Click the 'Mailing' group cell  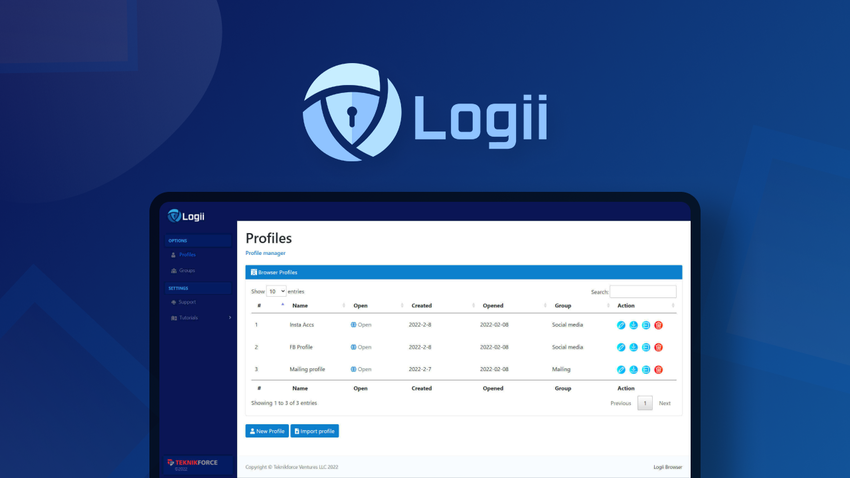tap(561, 369)
